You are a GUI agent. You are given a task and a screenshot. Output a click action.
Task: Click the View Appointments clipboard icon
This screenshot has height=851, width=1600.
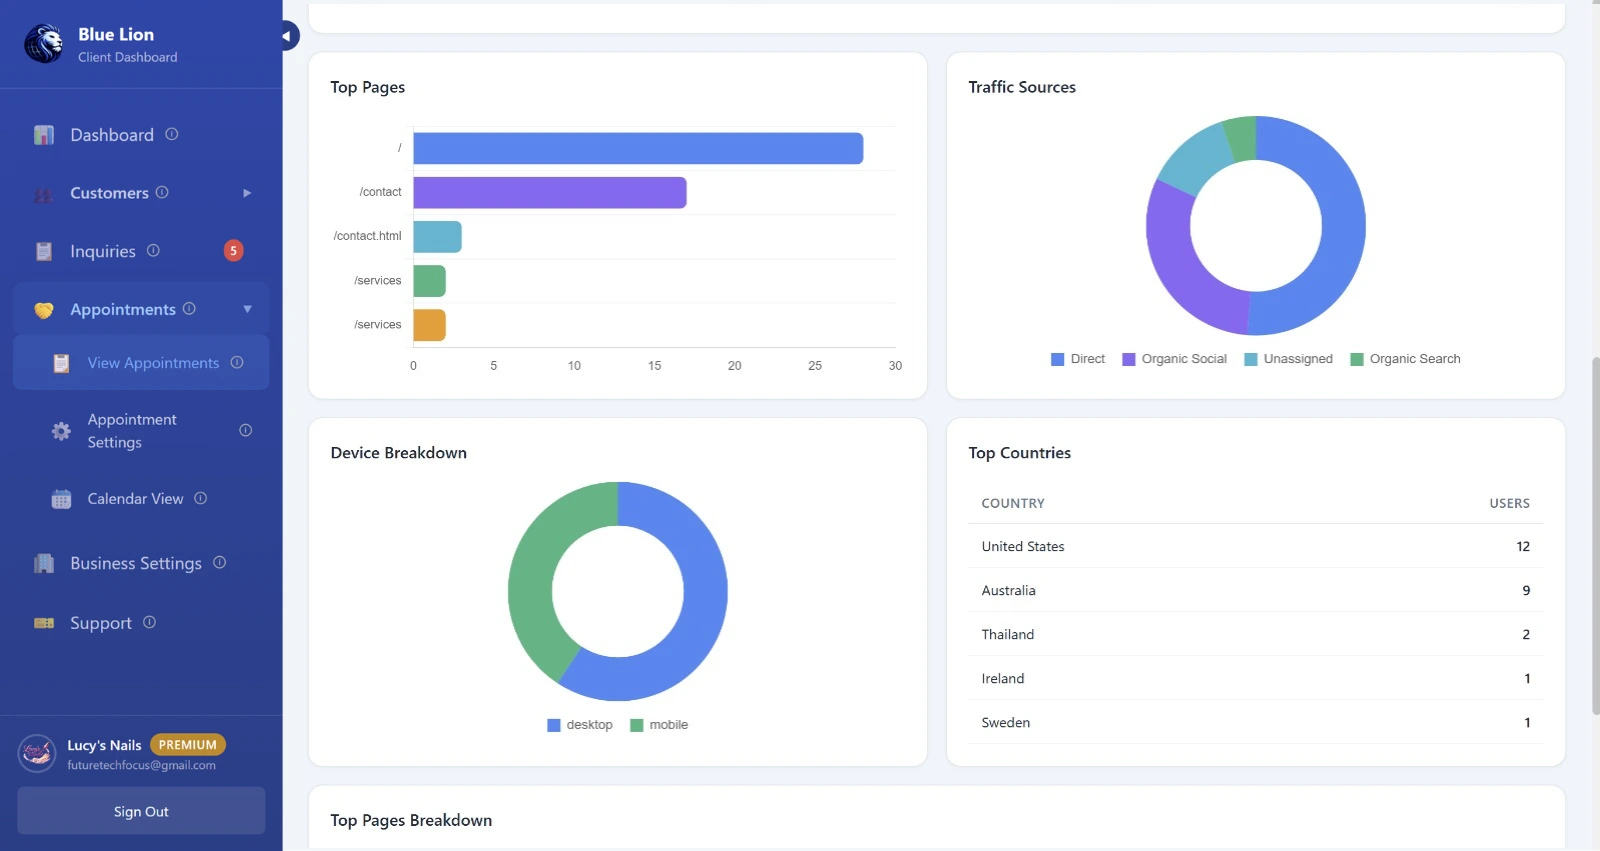(61, 363)
